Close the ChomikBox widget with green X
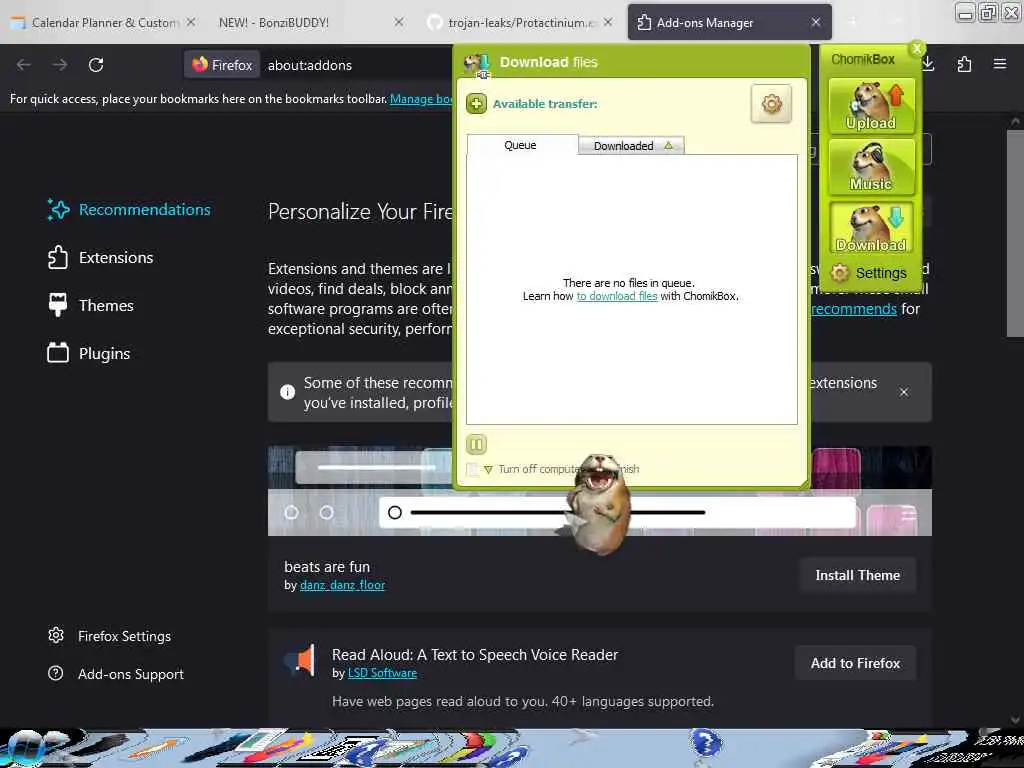Screen dimensions: 1024x768 tap(917, 48)
